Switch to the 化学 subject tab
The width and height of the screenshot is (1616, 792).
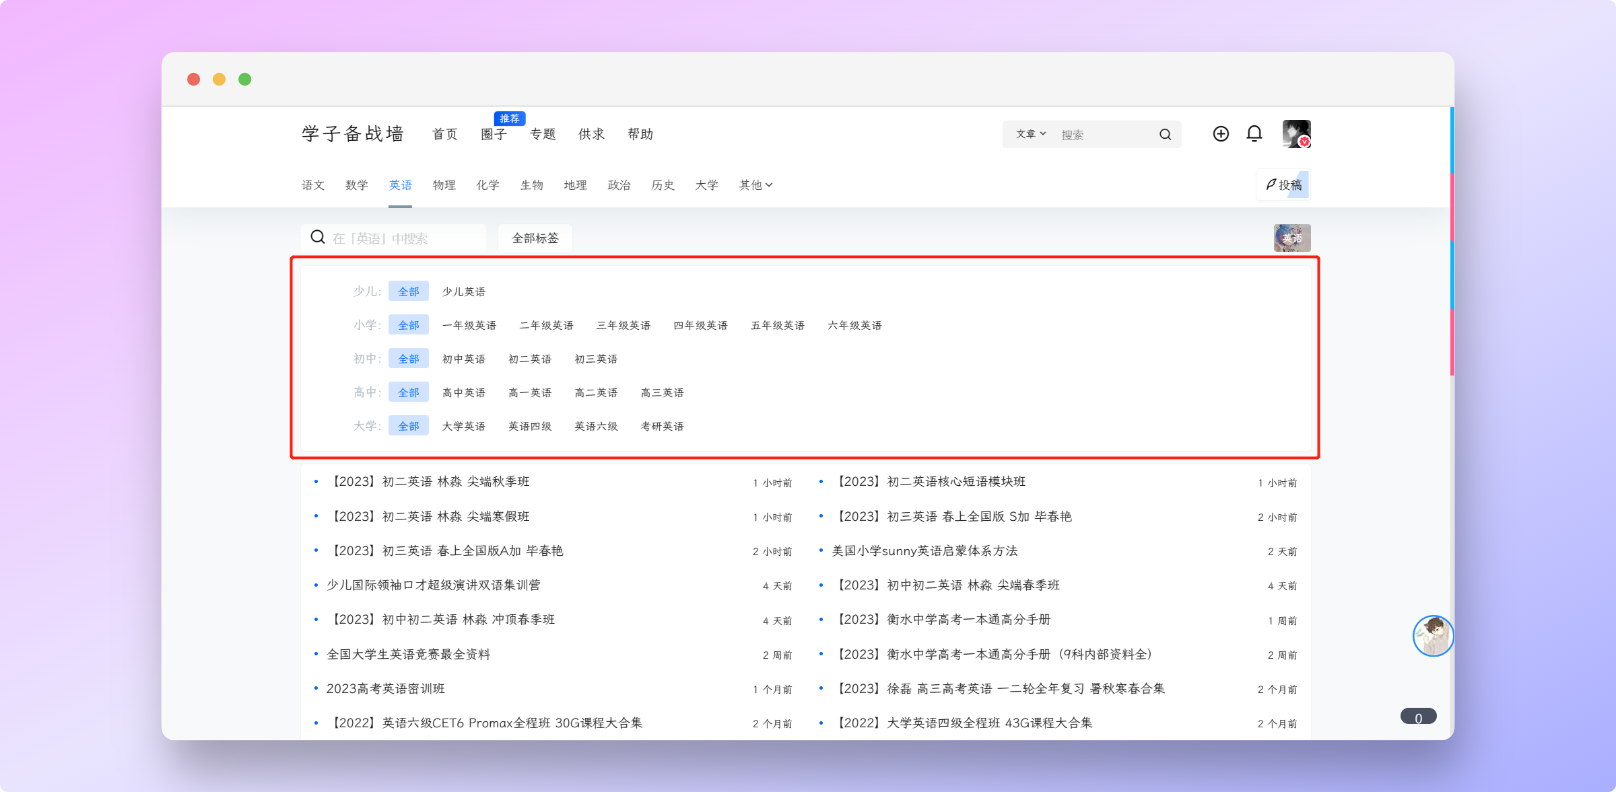click(488, 185)
